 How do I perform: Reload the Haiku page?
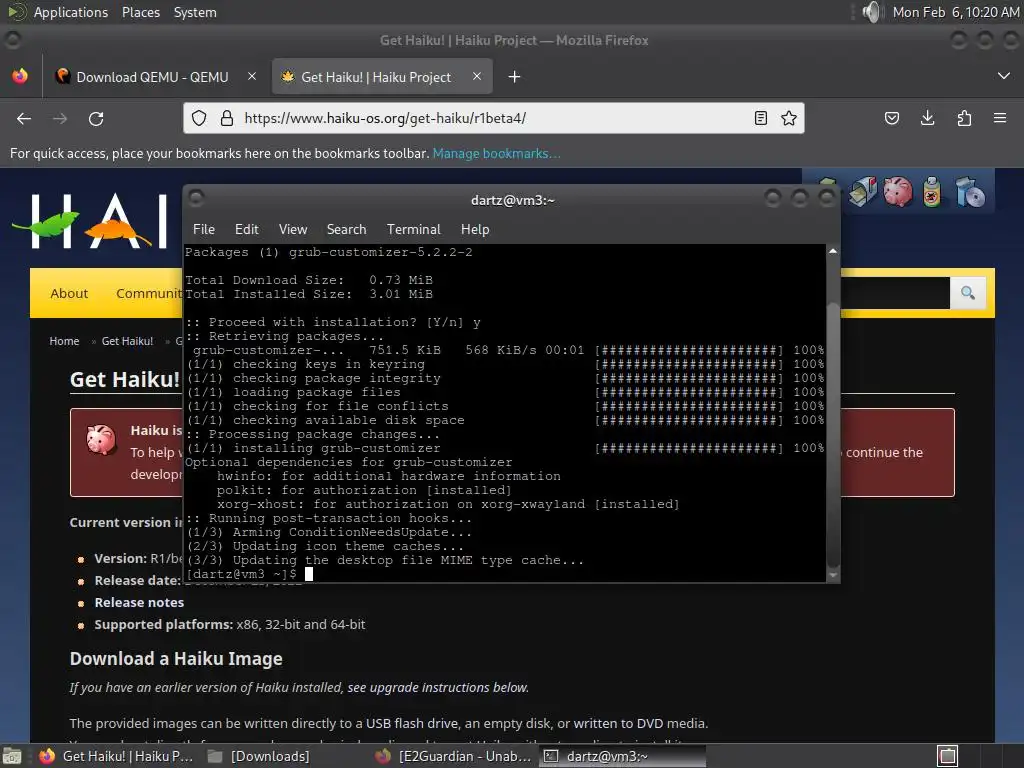click(96, 118)
